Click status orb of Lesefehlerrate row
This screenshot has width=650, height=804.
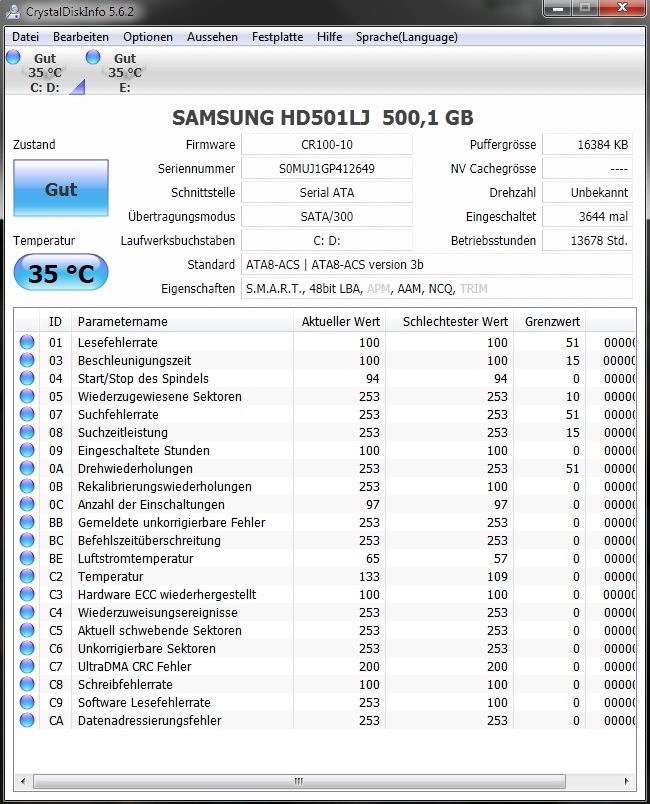pos(27,342)
